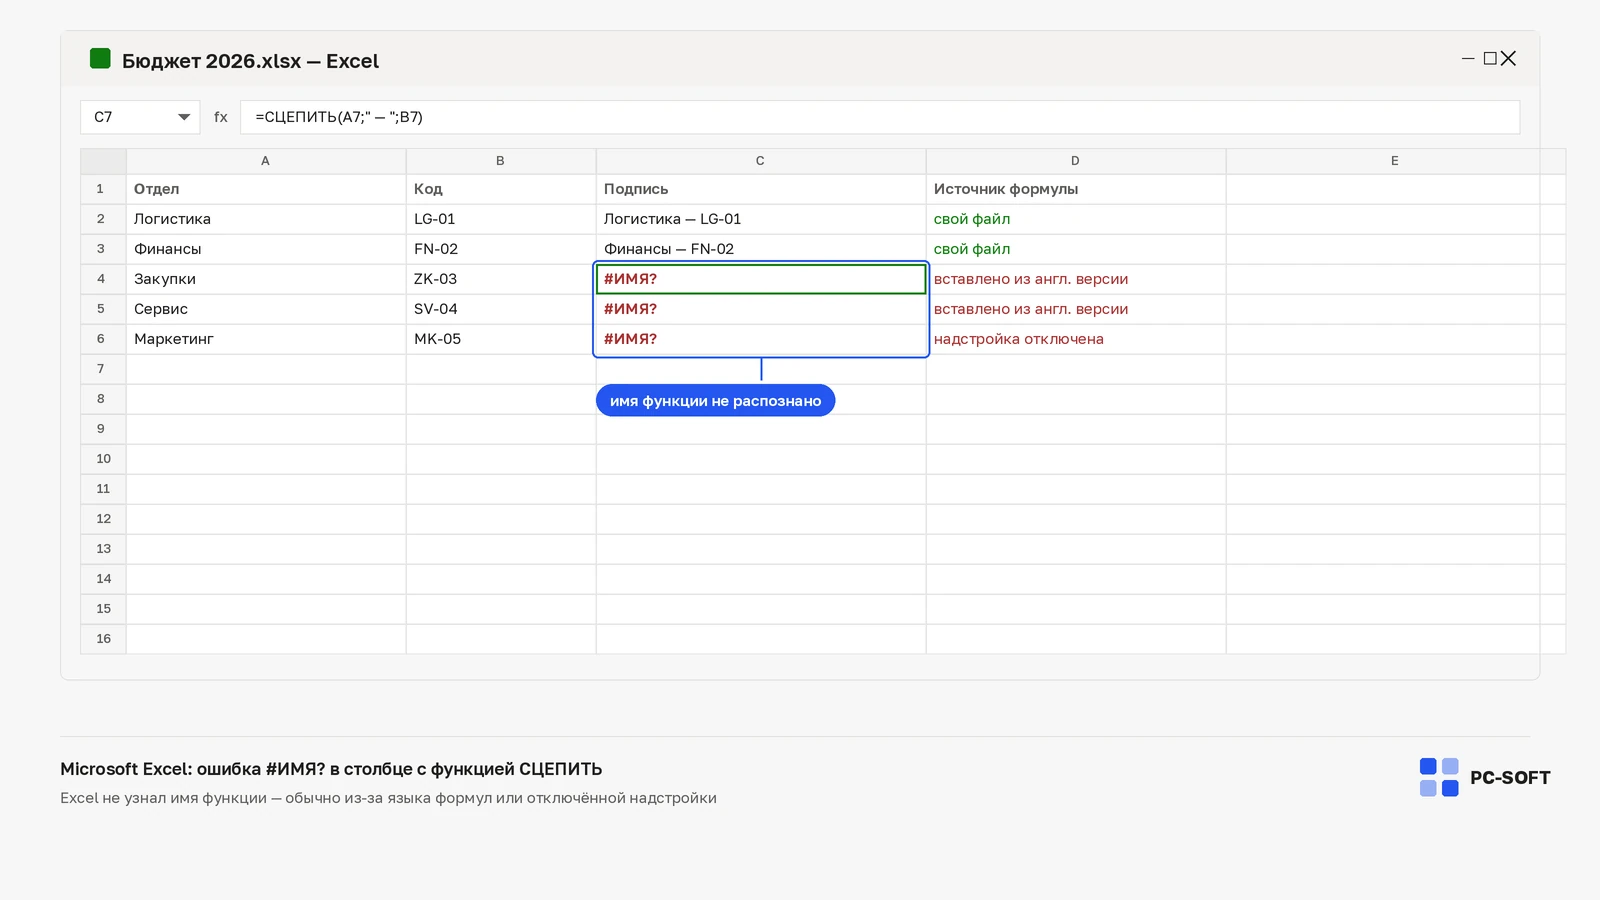Click вставлено из англ. версии in Сервис row
This screenshot has height=900, width=1600.
point(1076,309)
